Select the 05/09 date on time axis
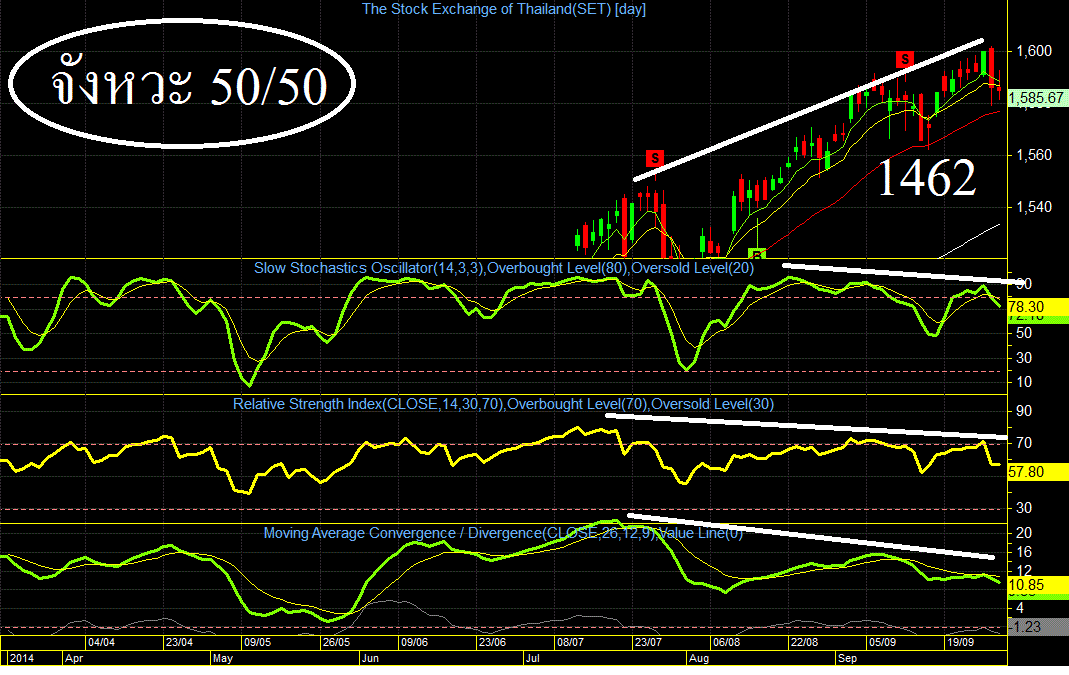The height and width of the screenshot is (675, 1069). point(883,642)
